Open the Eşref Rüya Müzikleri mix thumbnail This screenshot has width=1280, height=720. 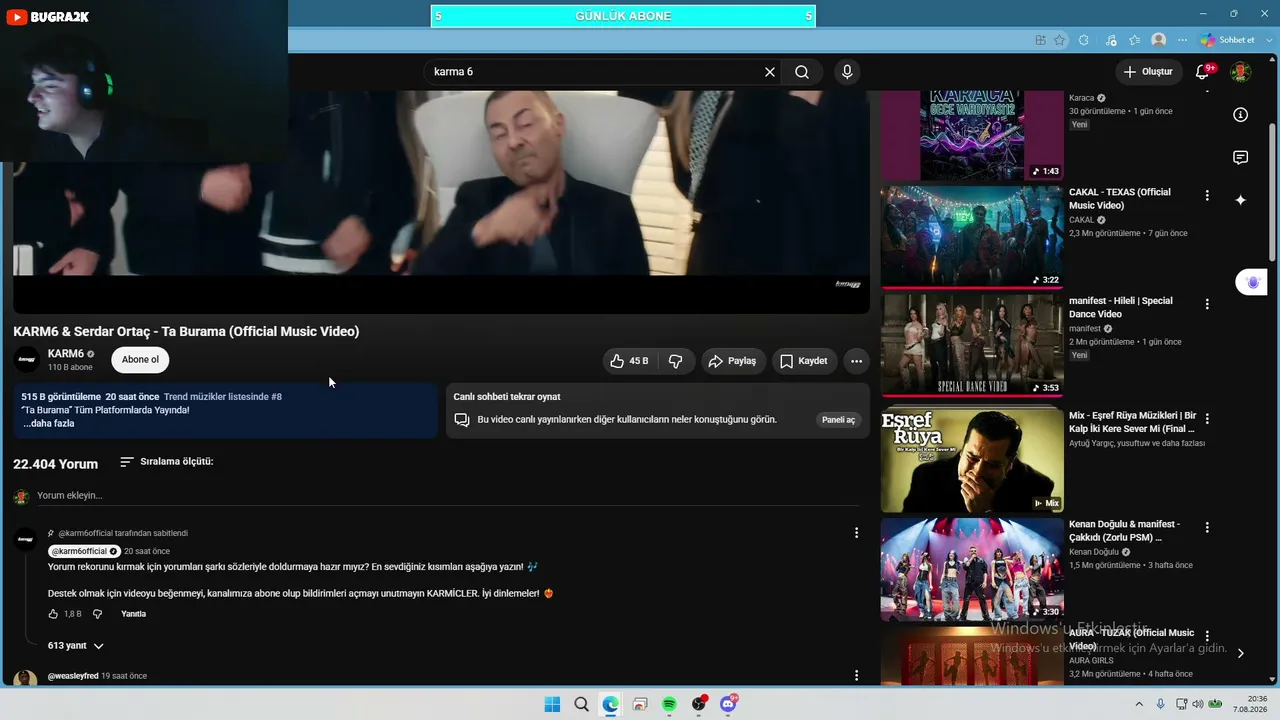(x=972, y=460)
